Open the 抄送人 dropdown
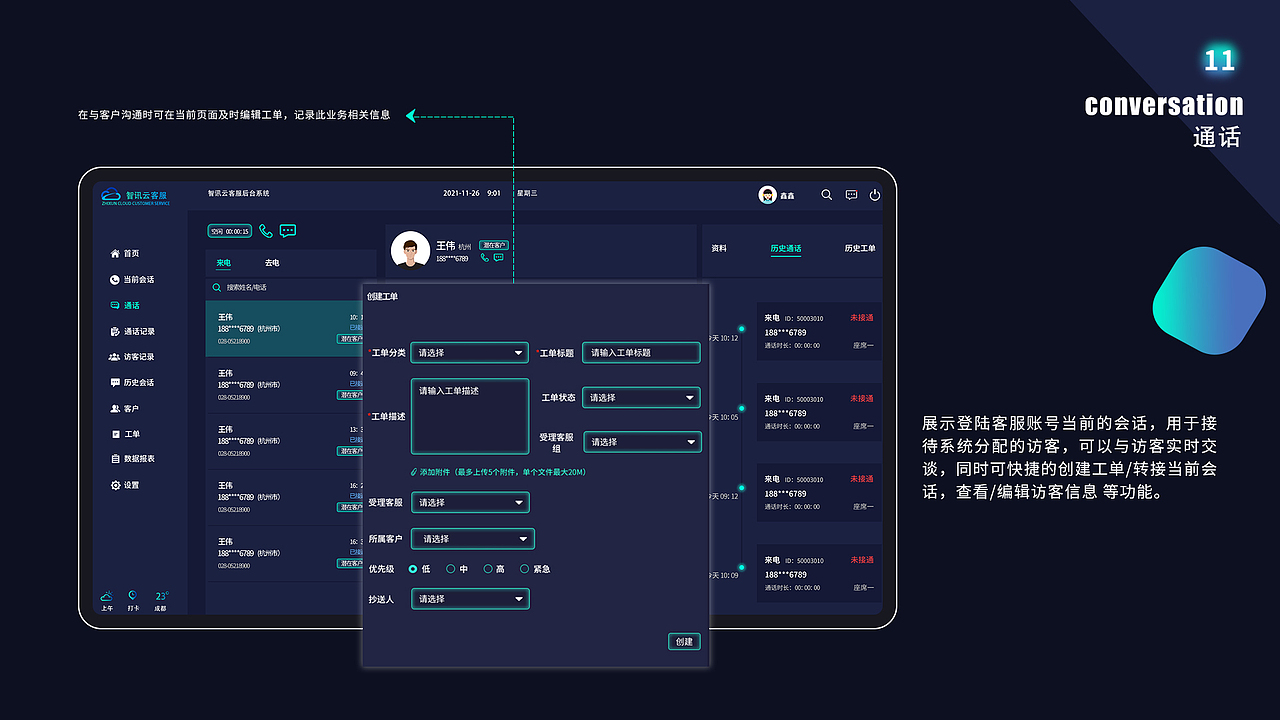The height and width of the screenshot is (720, 1280). [x=470, y=599]
